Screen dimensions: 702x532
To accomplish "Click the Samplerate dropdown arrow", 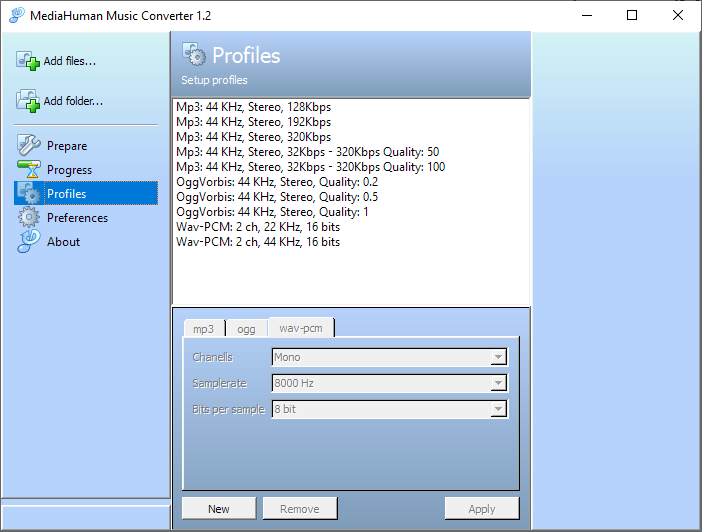I will (x=498, y=383).
